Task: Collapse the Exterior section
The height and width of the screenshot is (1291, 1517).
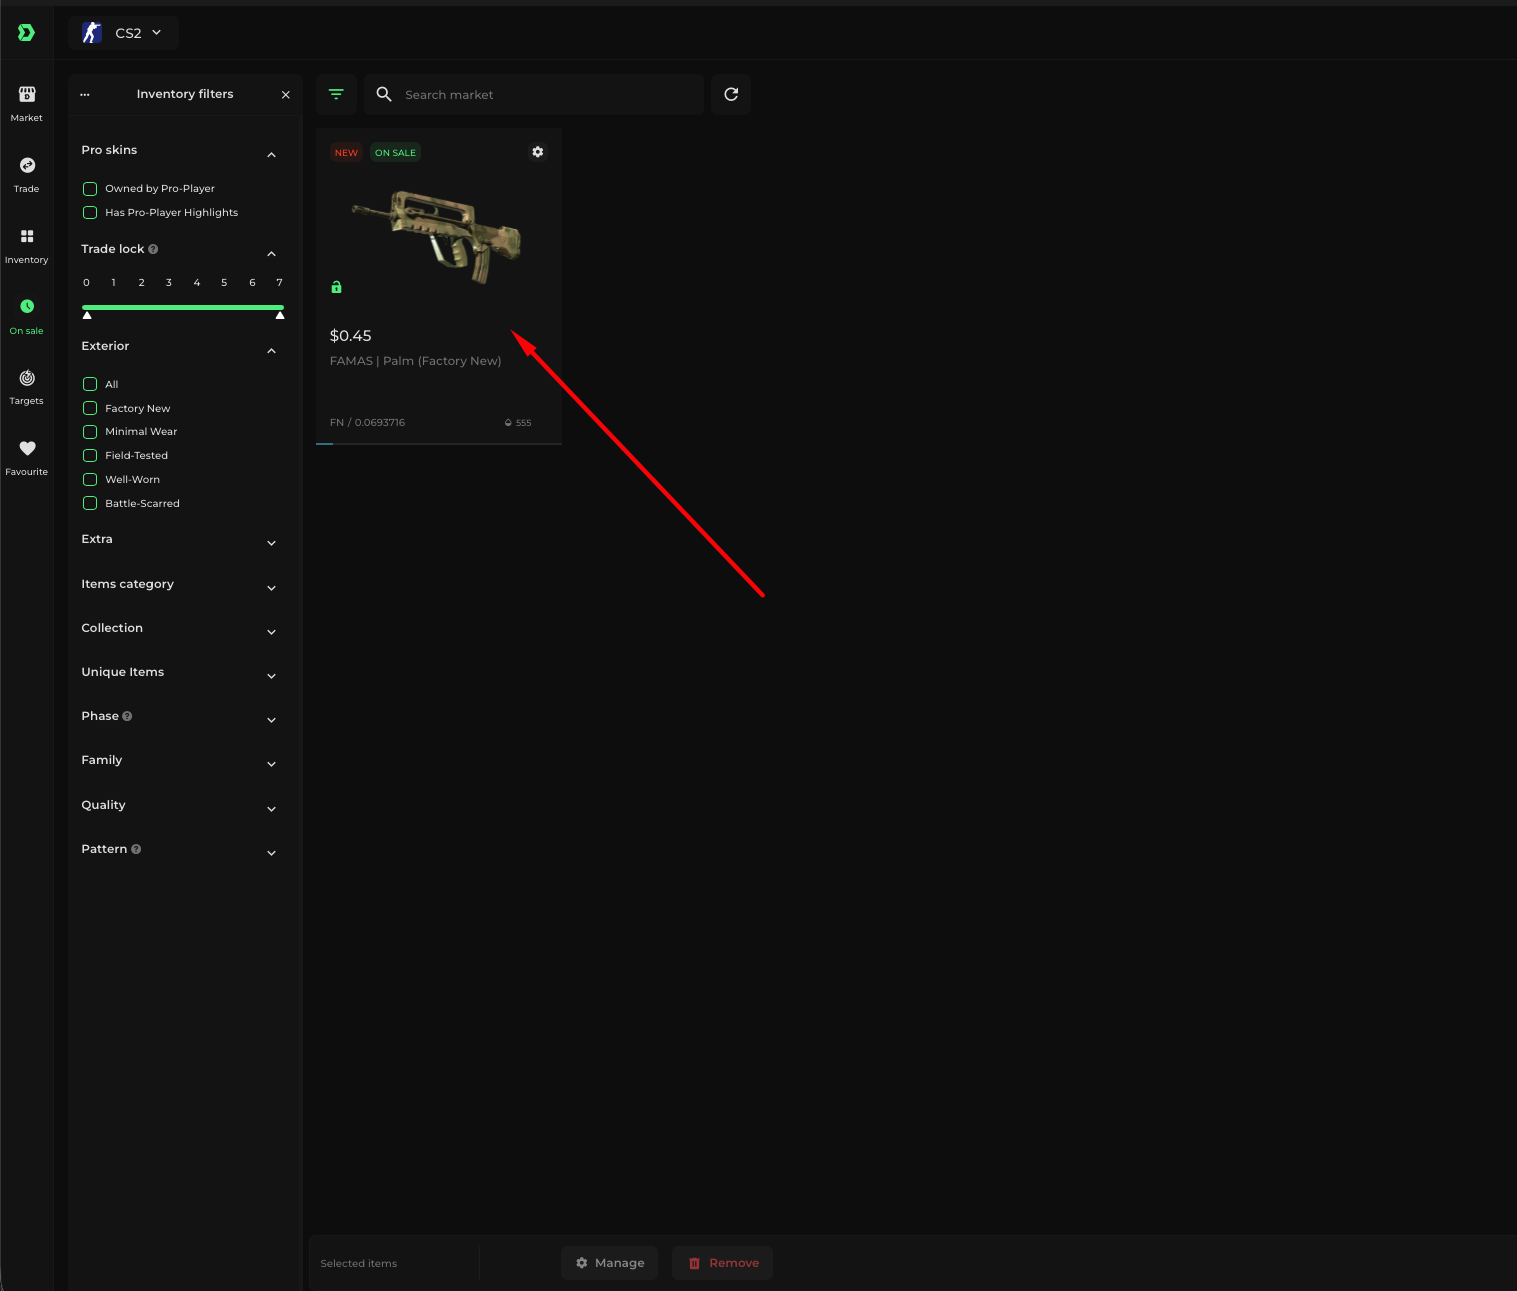Action: [272, 351]
